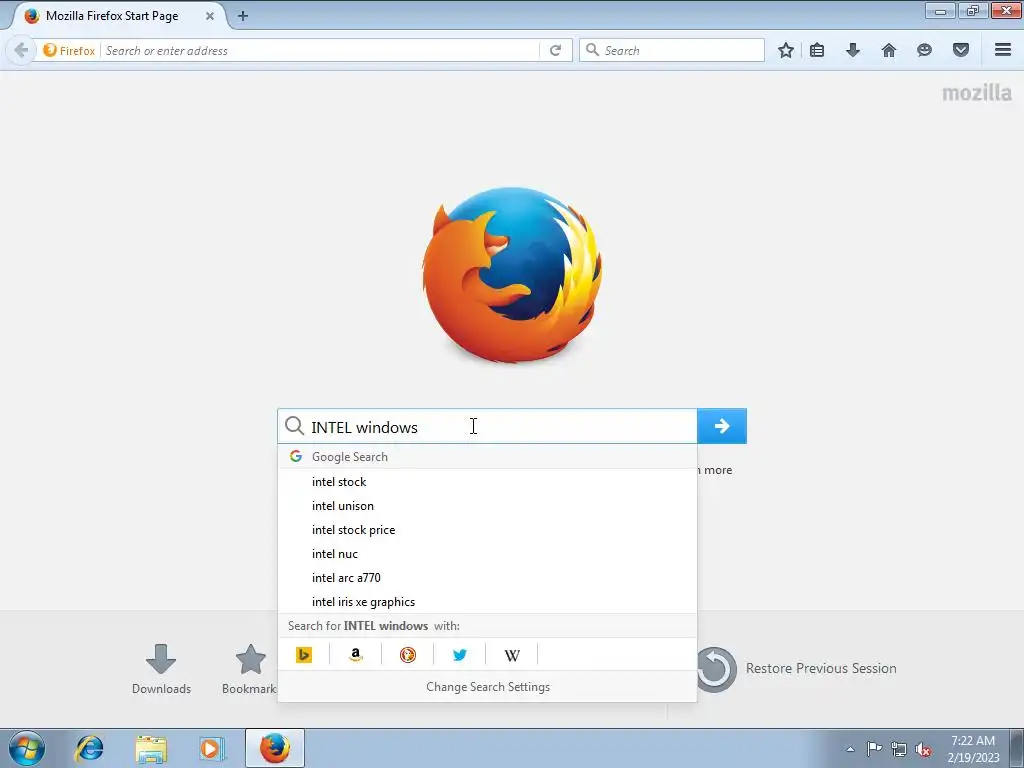Choose suggestion intel stock
The width and height of the screenshot is (1024, 768).
click(487, 482)
